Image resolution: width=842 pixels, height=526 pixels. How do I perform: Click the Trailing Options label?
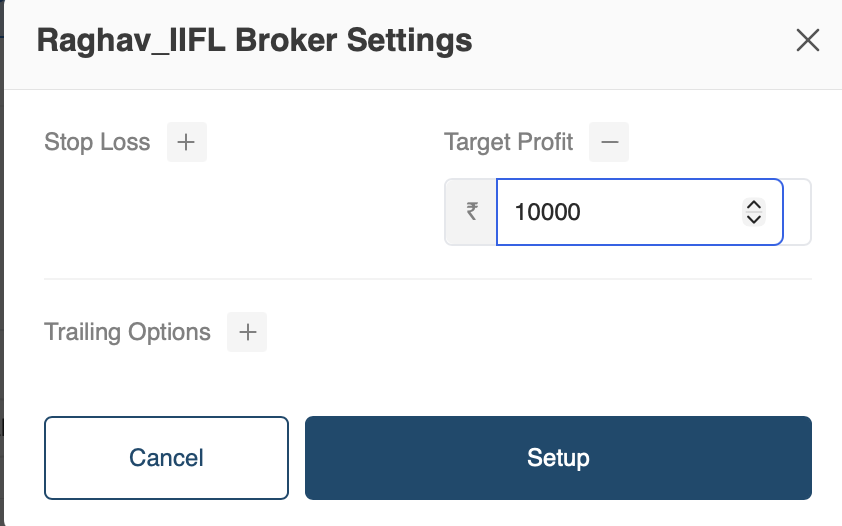[x=127, y=332]
